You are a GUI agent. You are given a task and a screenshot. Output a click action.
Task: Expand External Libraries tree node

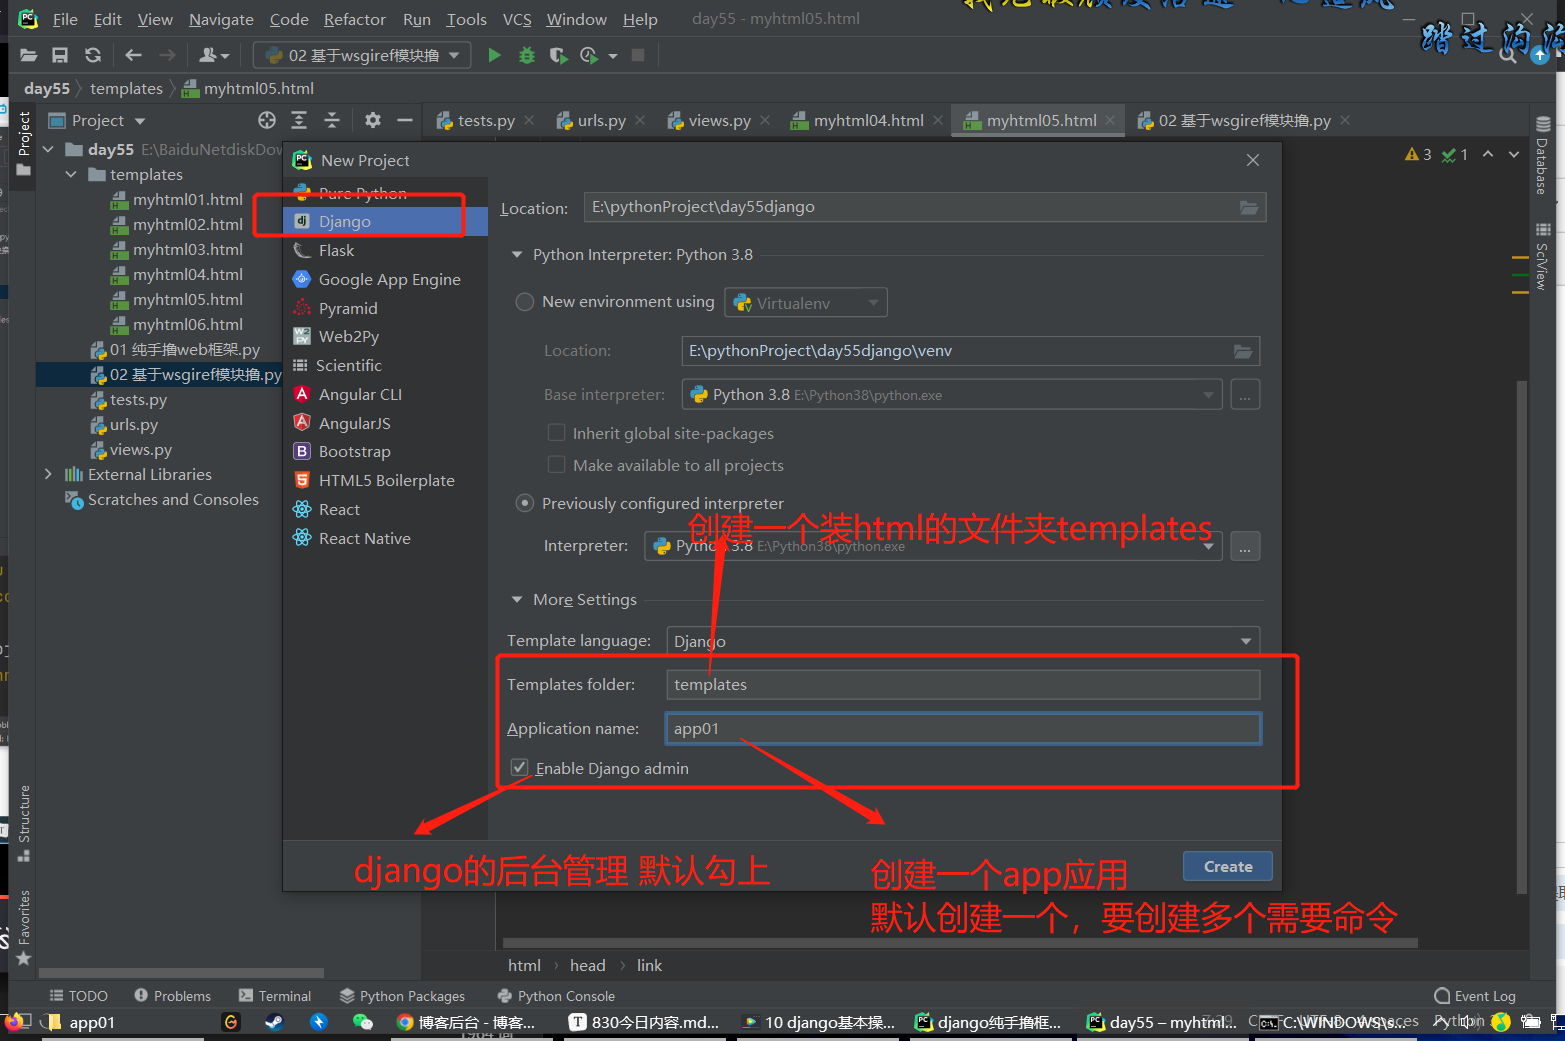click(48, 475)
